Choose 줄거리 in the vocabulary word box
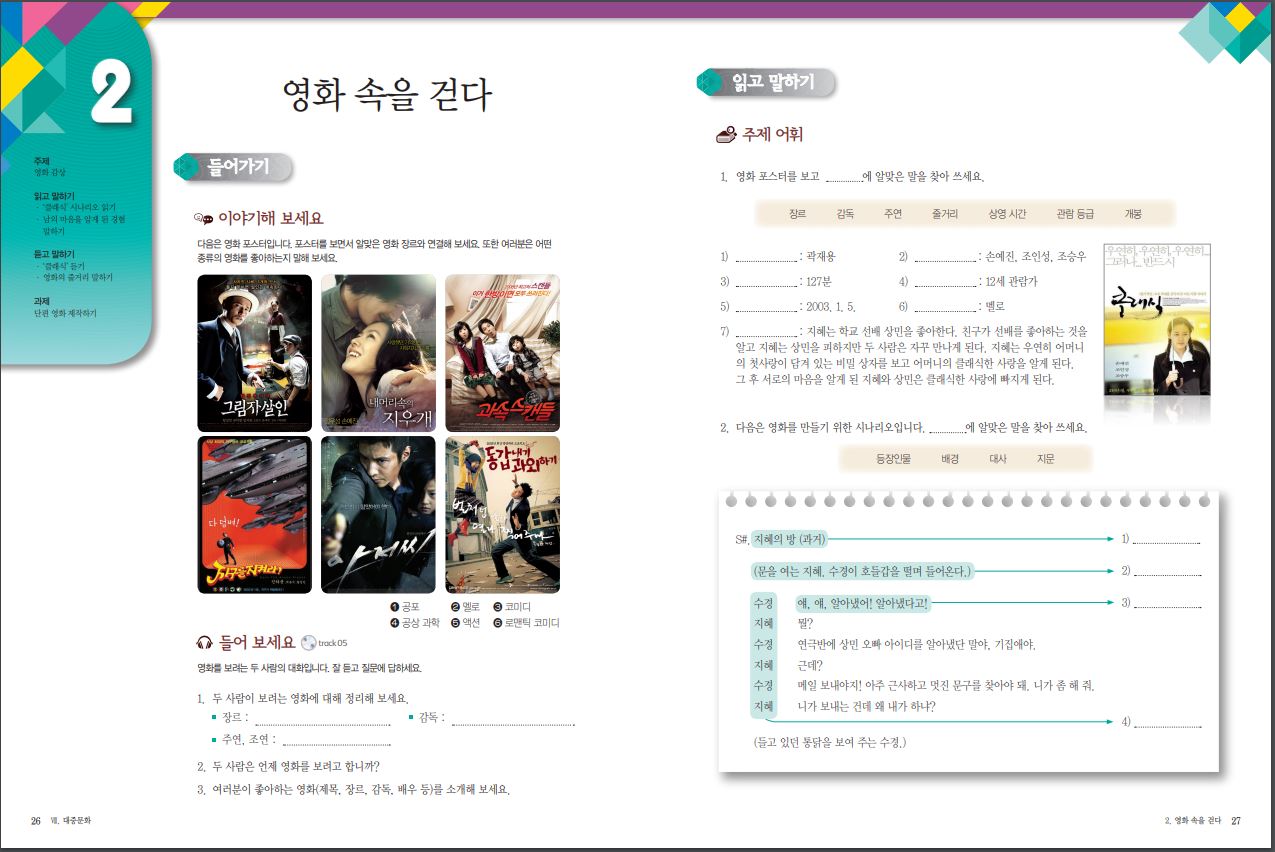Screen dimensions: 1275x852 click(x=944, y=214)
